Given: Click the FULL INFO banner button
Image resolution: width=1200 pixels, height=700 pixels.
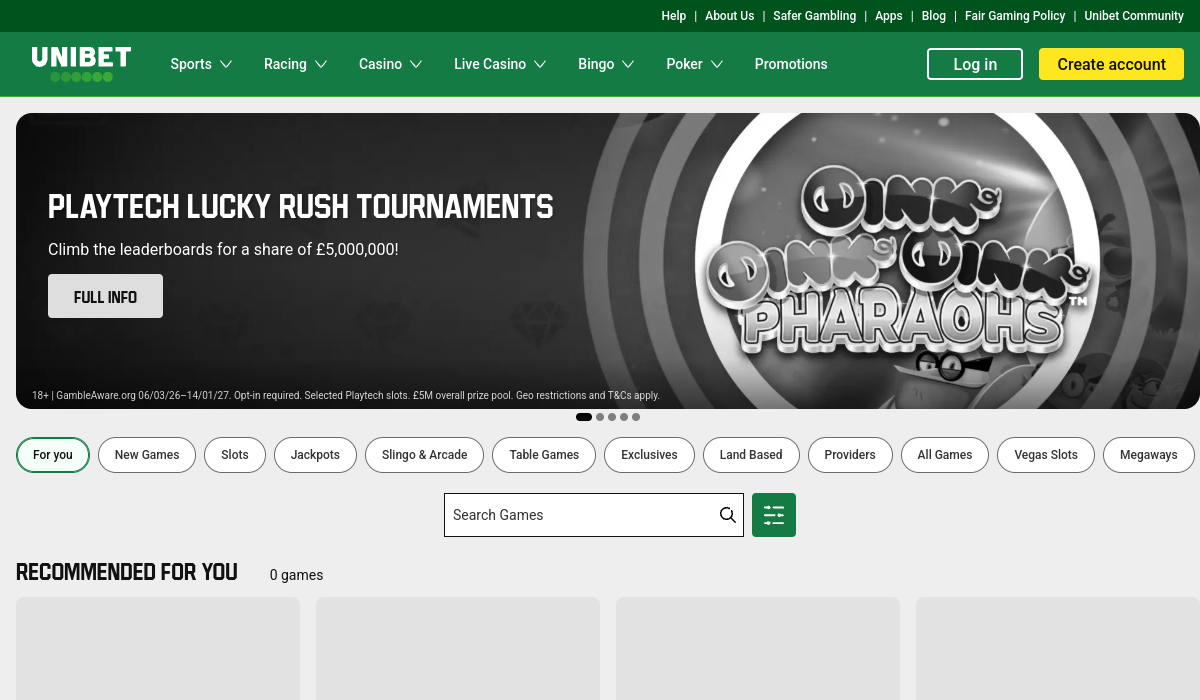Looking at the screenshot, I should pos(105,296).
